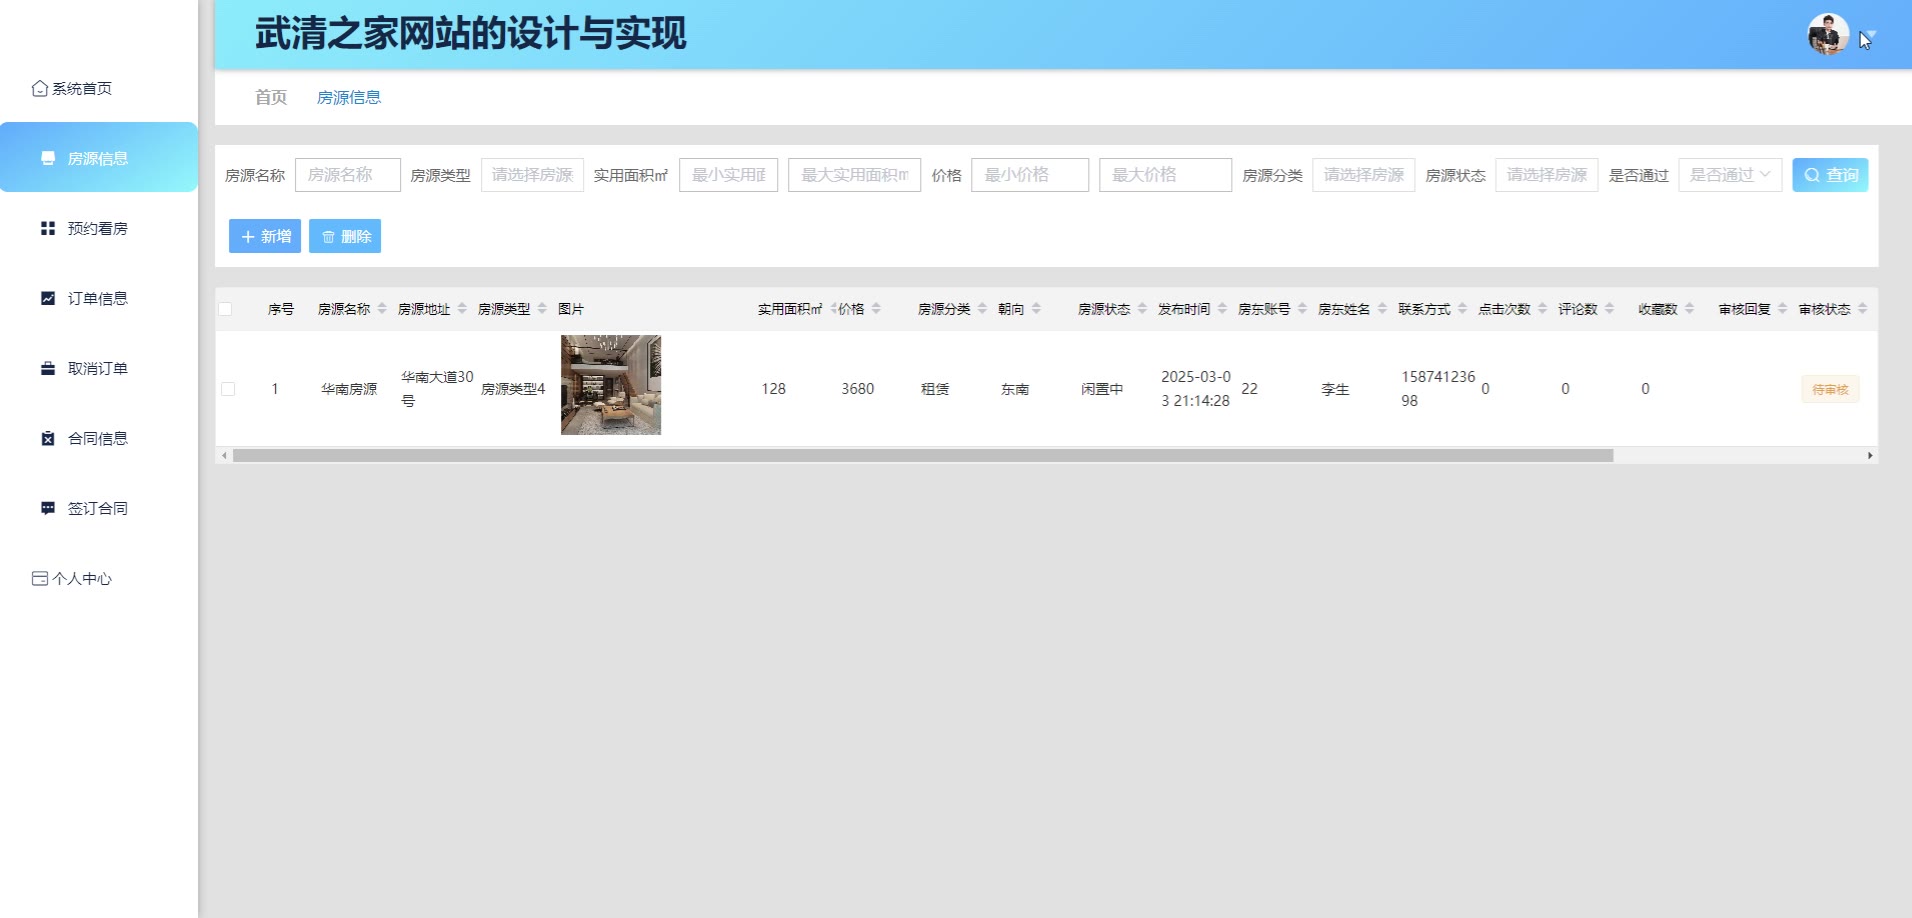The width and height of the screenshot is (1912, 918).
Task: Open the 房源类型 filter dropdown
Action: pos(532,175)
